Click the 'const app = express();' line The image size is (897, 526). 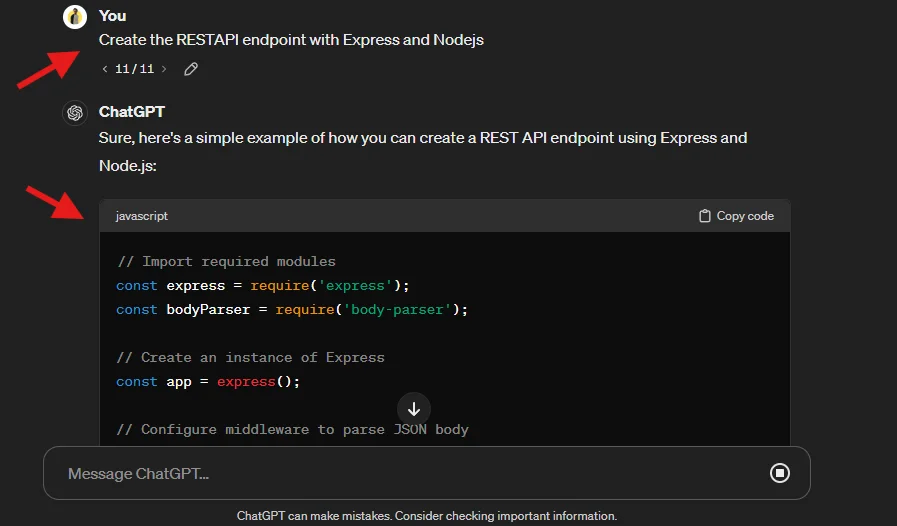coord(208,382)
